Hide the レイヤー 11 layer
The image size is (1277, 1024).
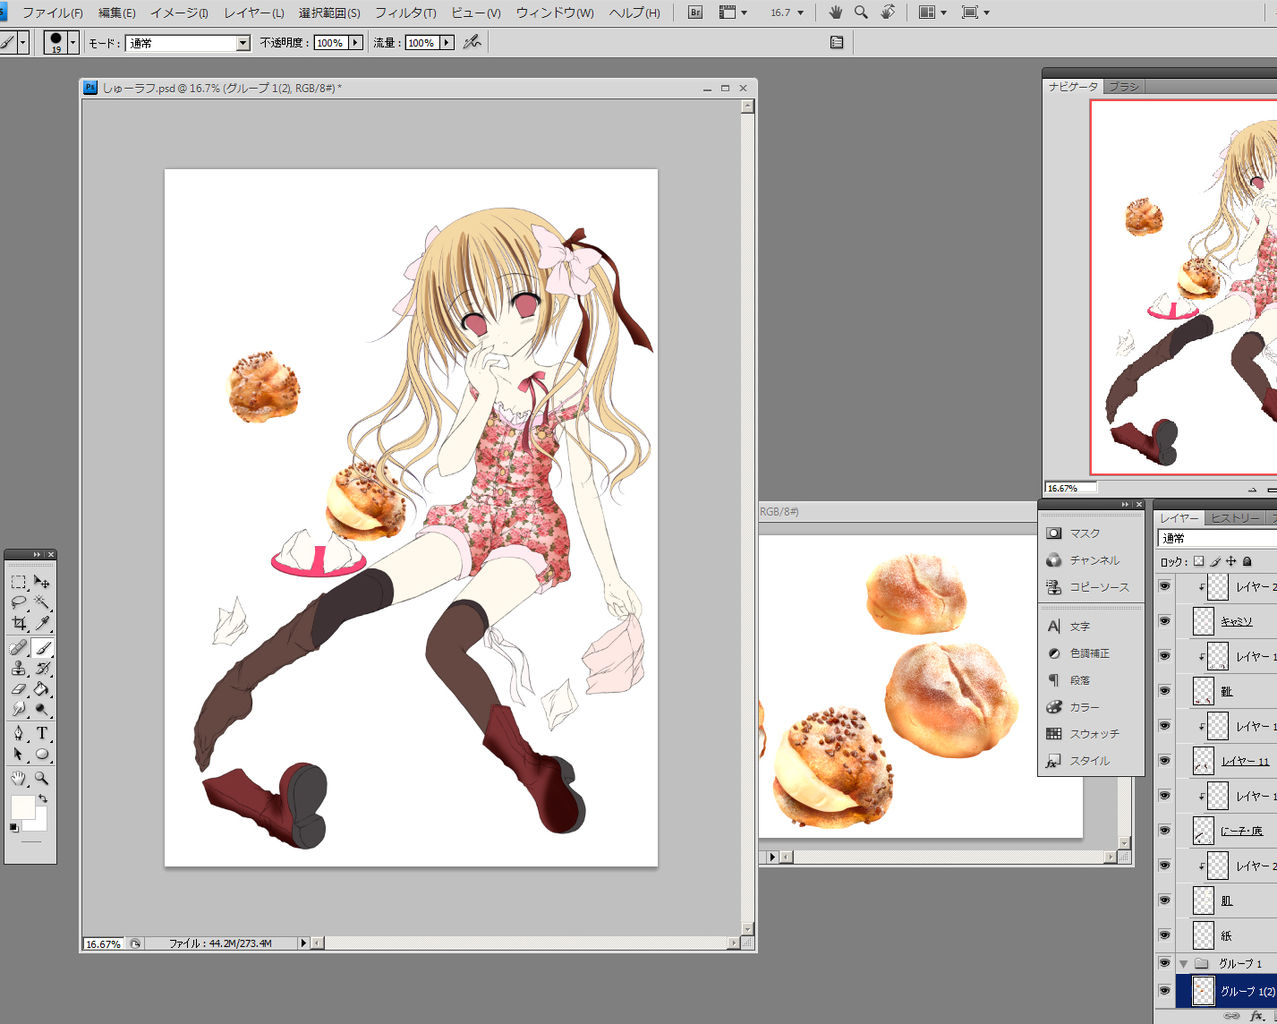[1164, 761]
